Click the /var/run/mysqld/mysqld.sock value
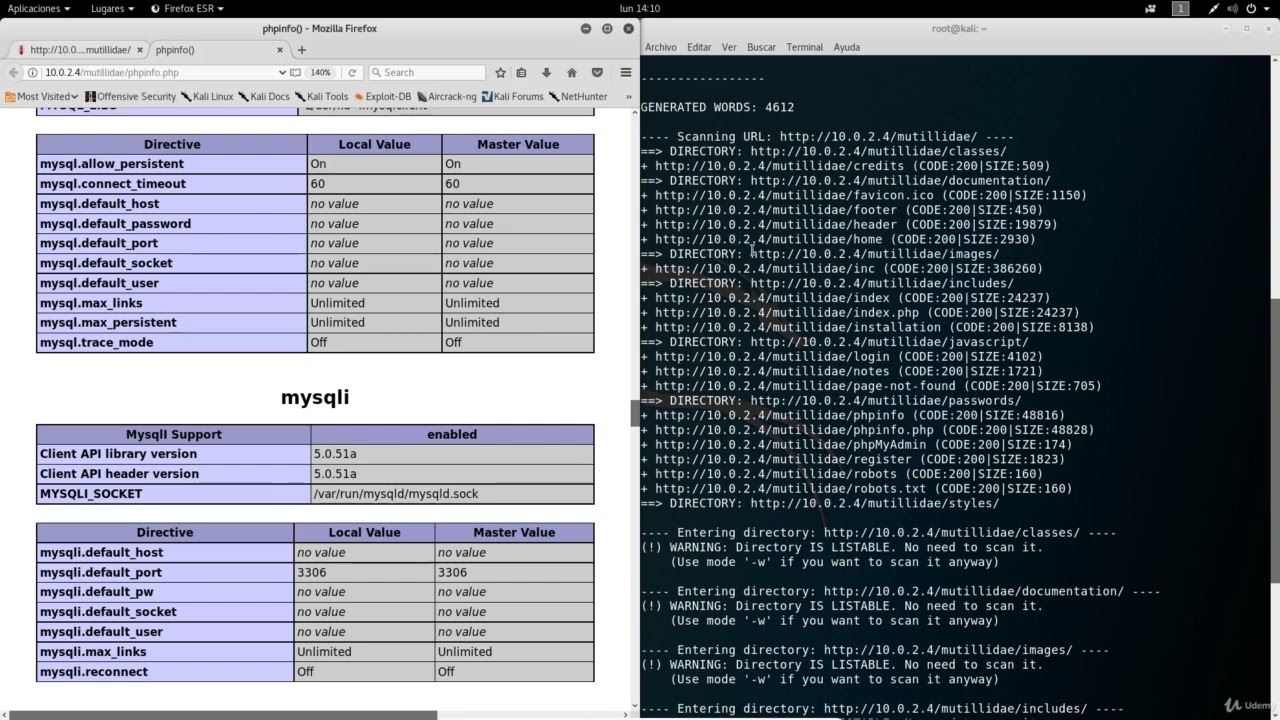Image resolution: width=1280 pixels, height=720 pixels. click(396, 494)
